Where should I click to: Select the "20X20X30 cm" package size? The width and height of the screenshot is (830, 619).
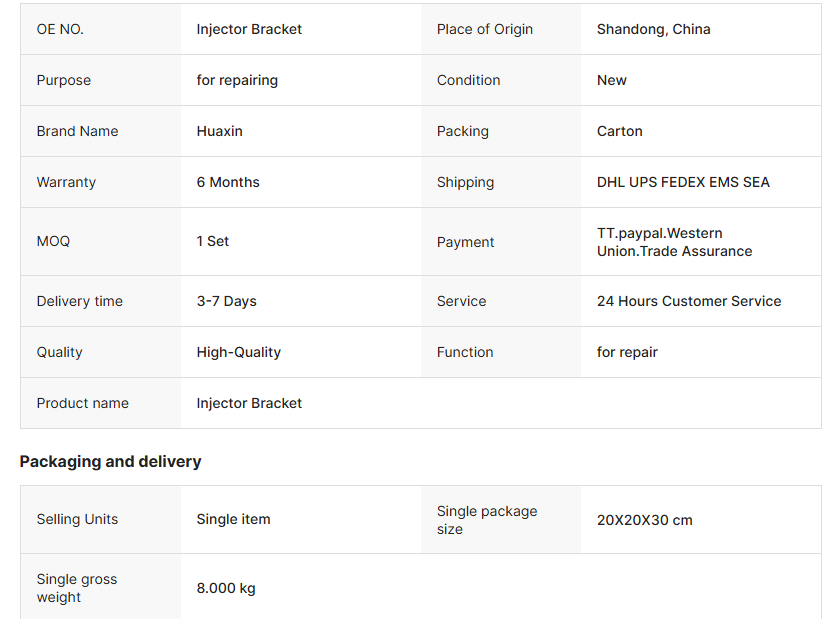click(x=644, y=520)
